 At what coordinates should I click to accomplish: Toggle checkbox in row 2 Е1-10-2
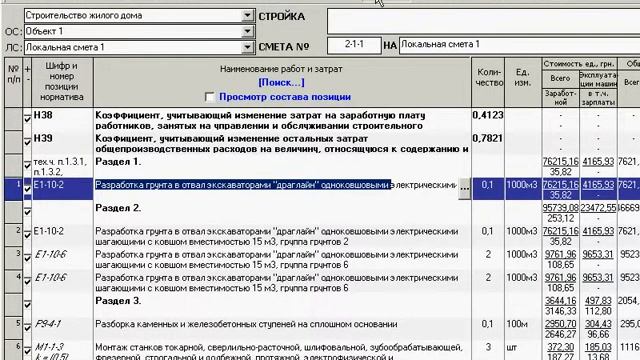[x=27, y=235]
